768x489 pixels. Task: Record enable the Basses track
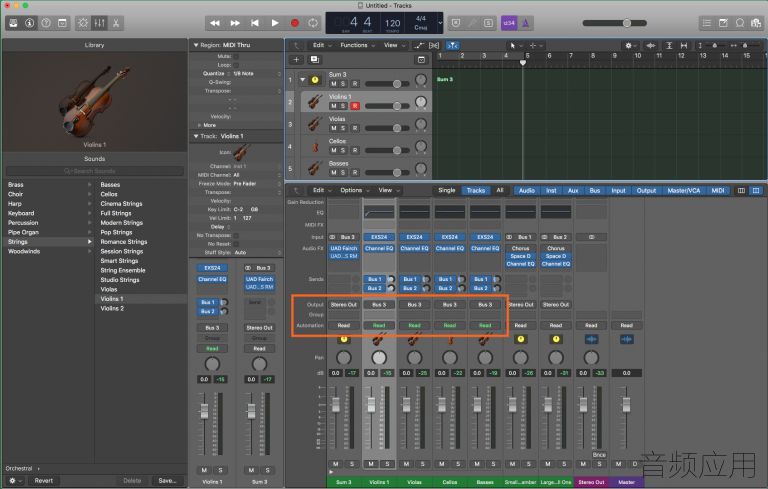(x=355, y=172)
